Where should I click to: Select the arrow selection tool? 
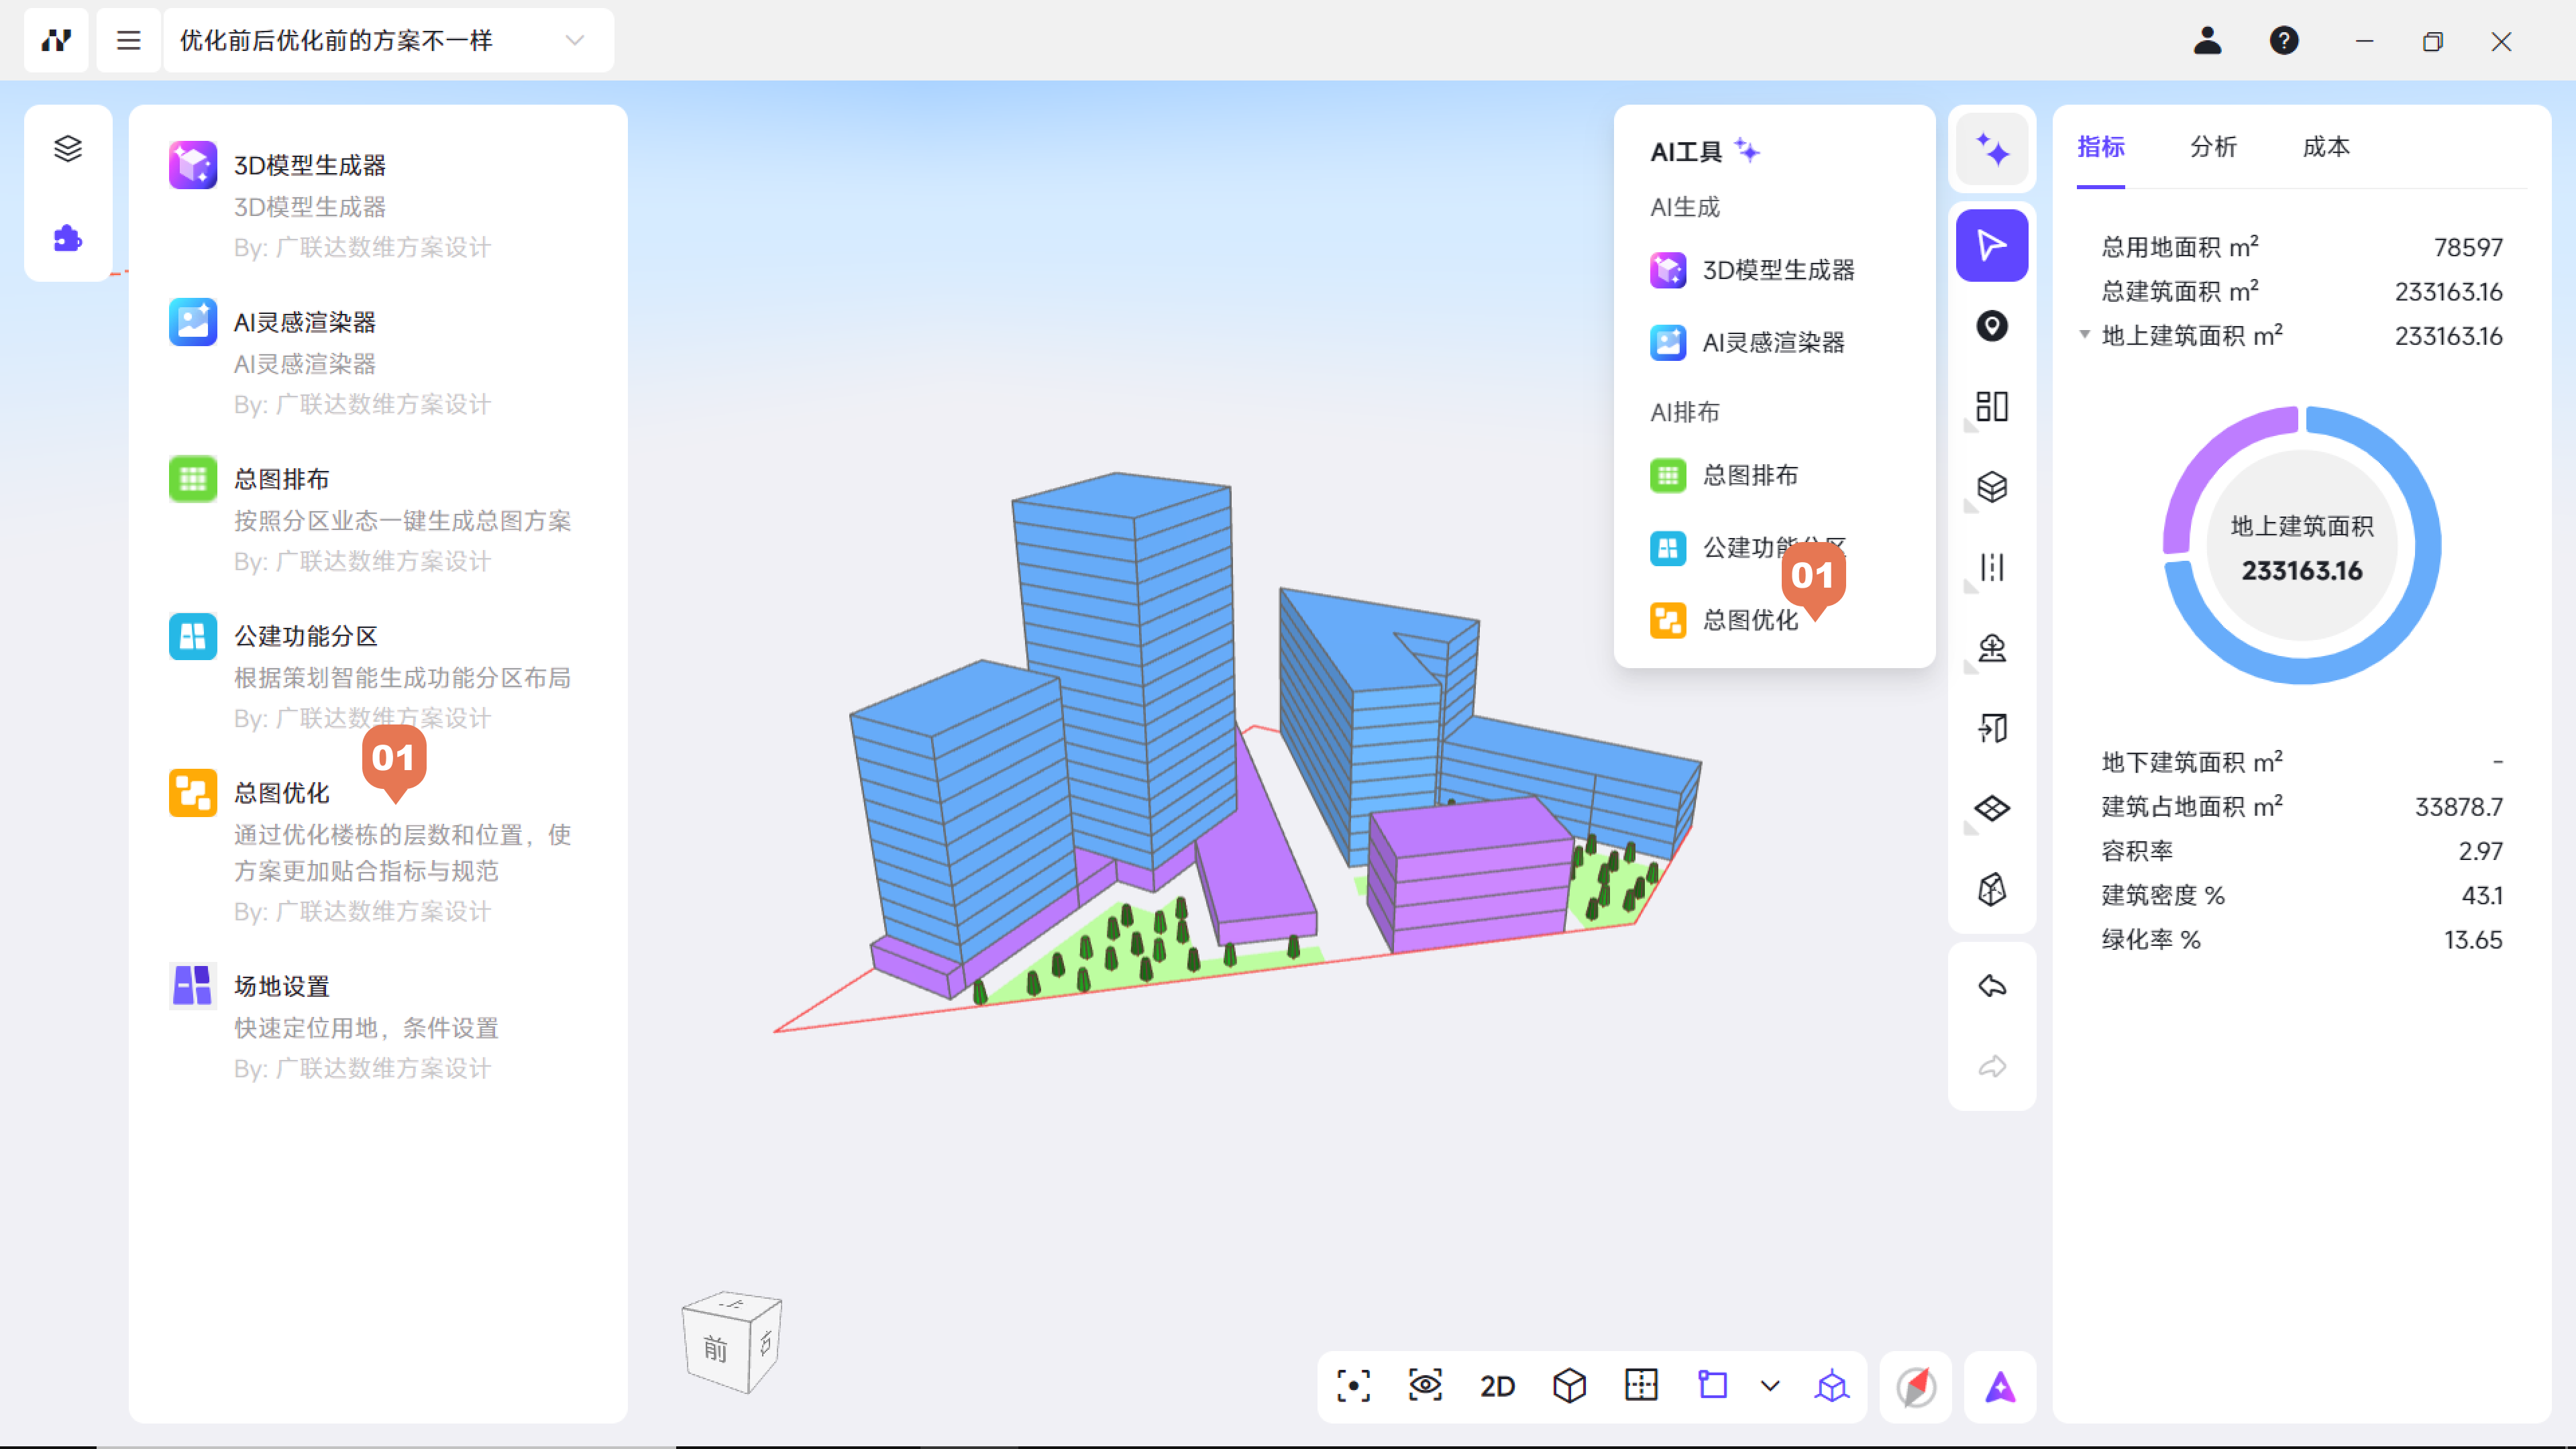pos(1991,245)
